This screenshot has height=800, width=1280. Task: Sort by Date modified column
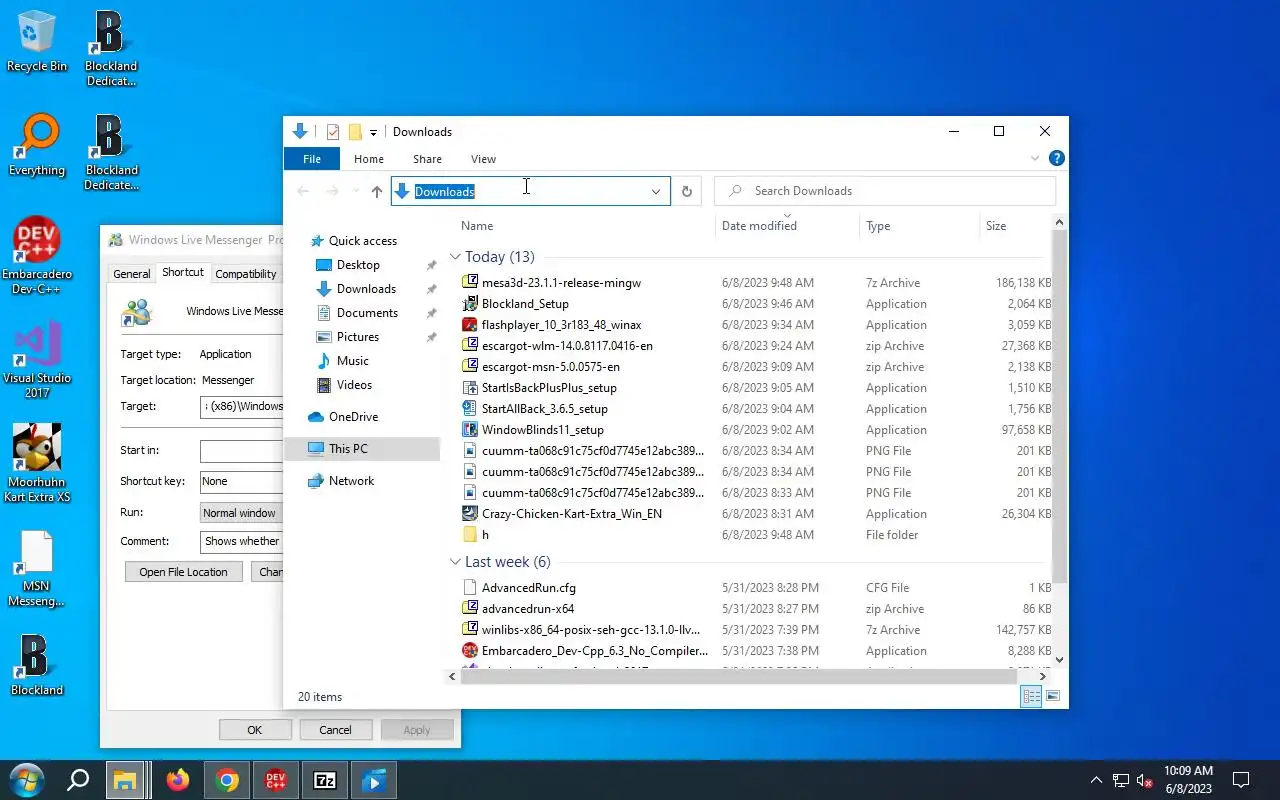tap(787, 226)
